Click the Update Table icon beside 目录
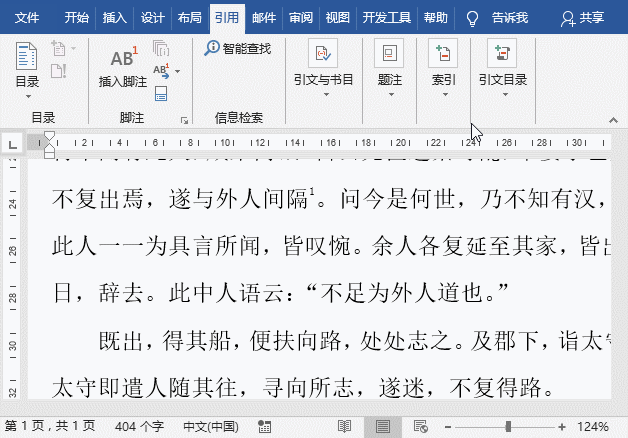This screenshot has width=628, height=438. [x=58, y=71]
